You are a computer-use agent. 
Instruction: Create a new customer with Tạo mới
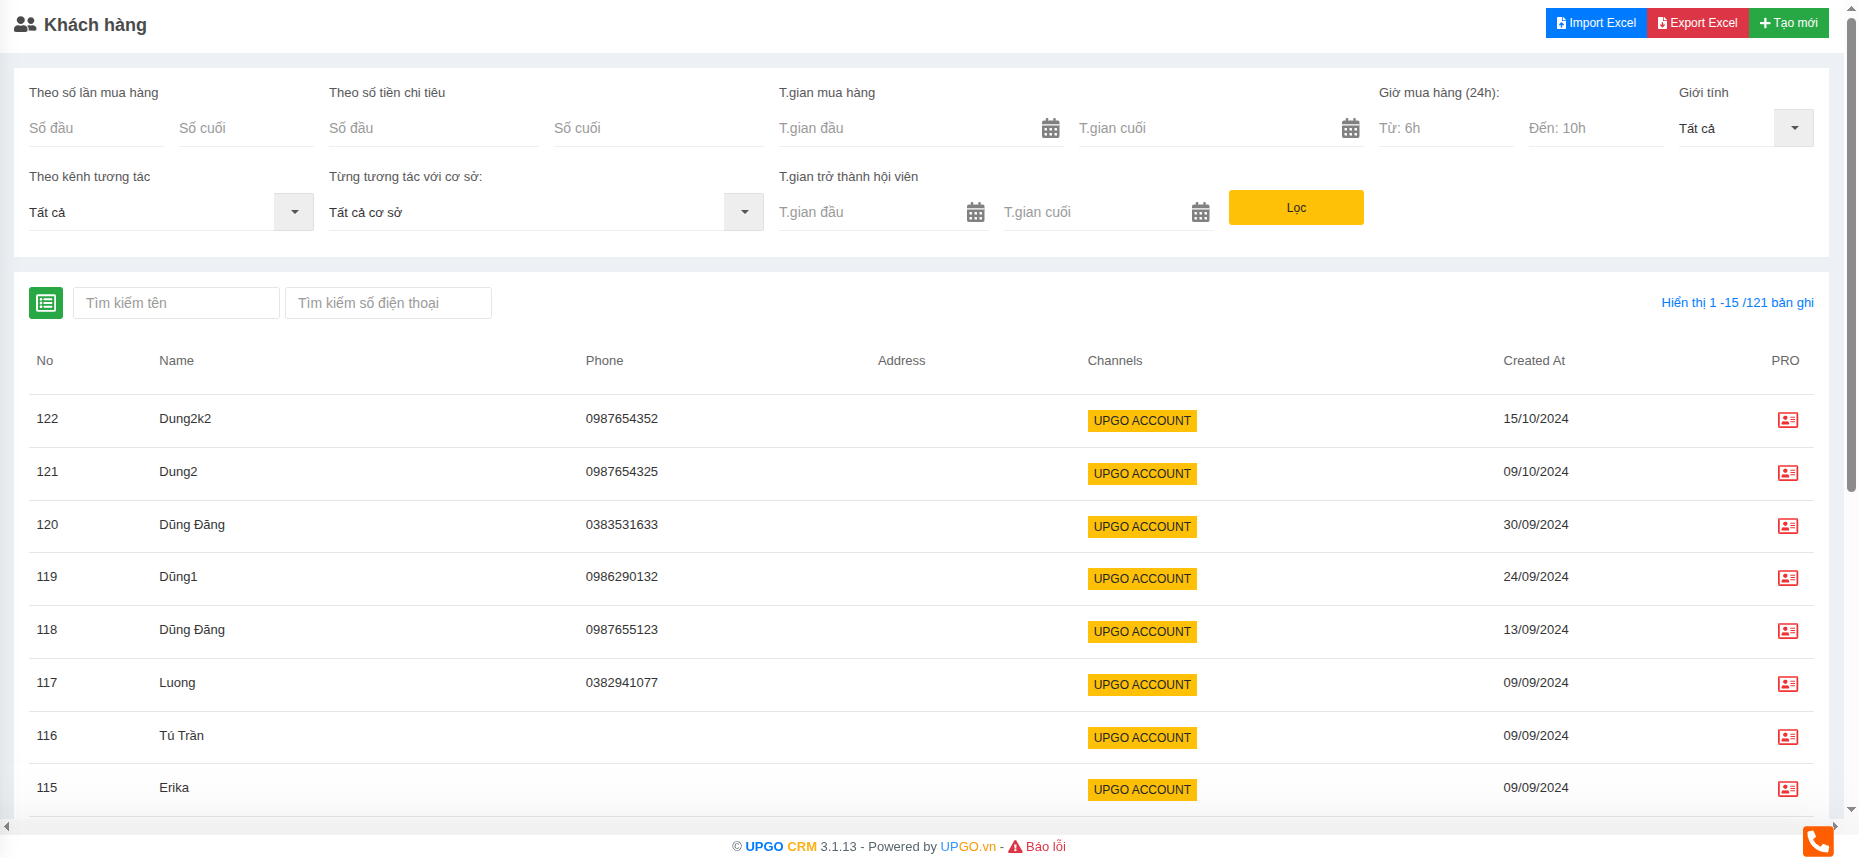1788,23
